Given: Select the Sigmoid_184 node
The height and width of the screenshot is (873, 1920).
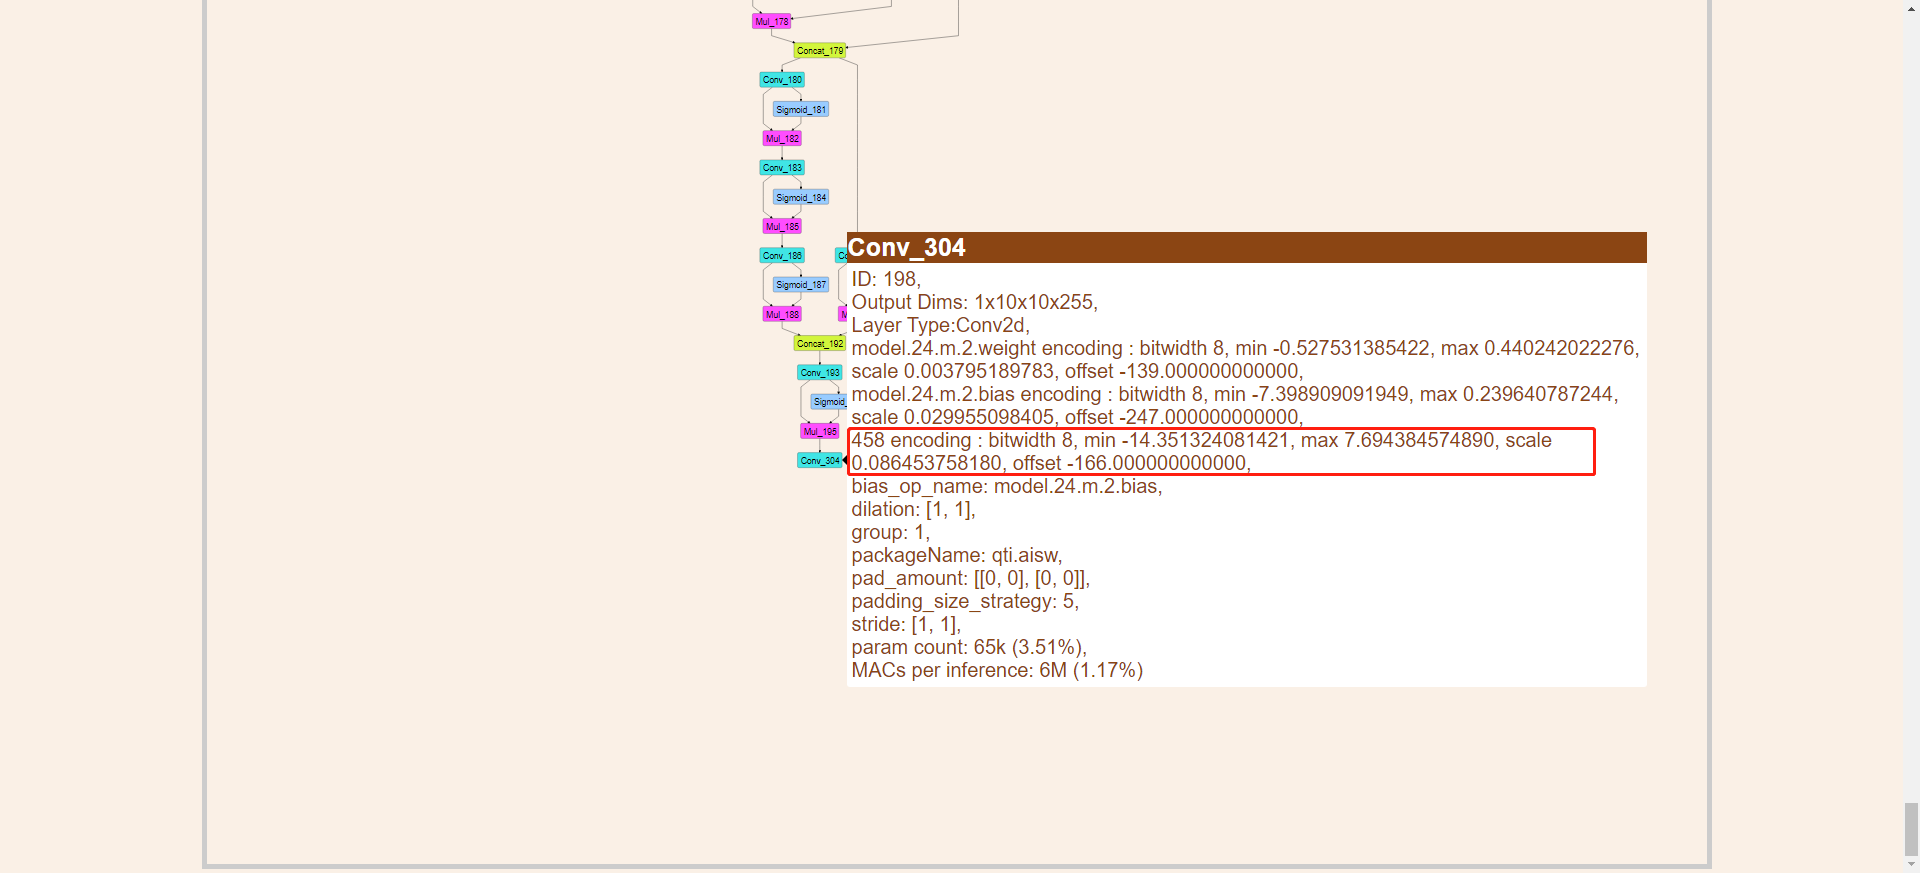Looking at the screenshot, I should click(x=801, y=198).
